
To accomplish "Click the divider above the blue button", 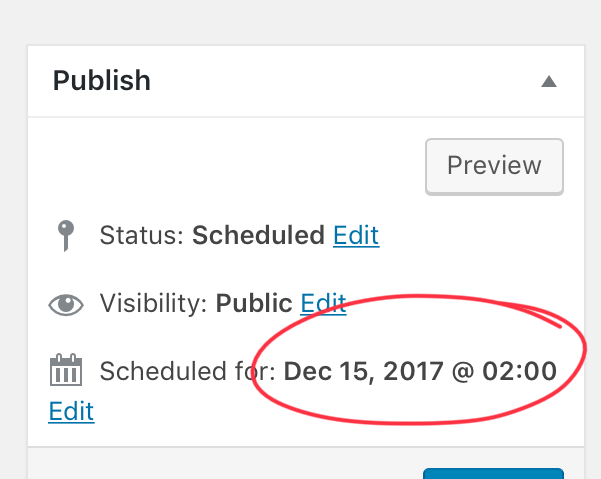I will coord(300,448).
